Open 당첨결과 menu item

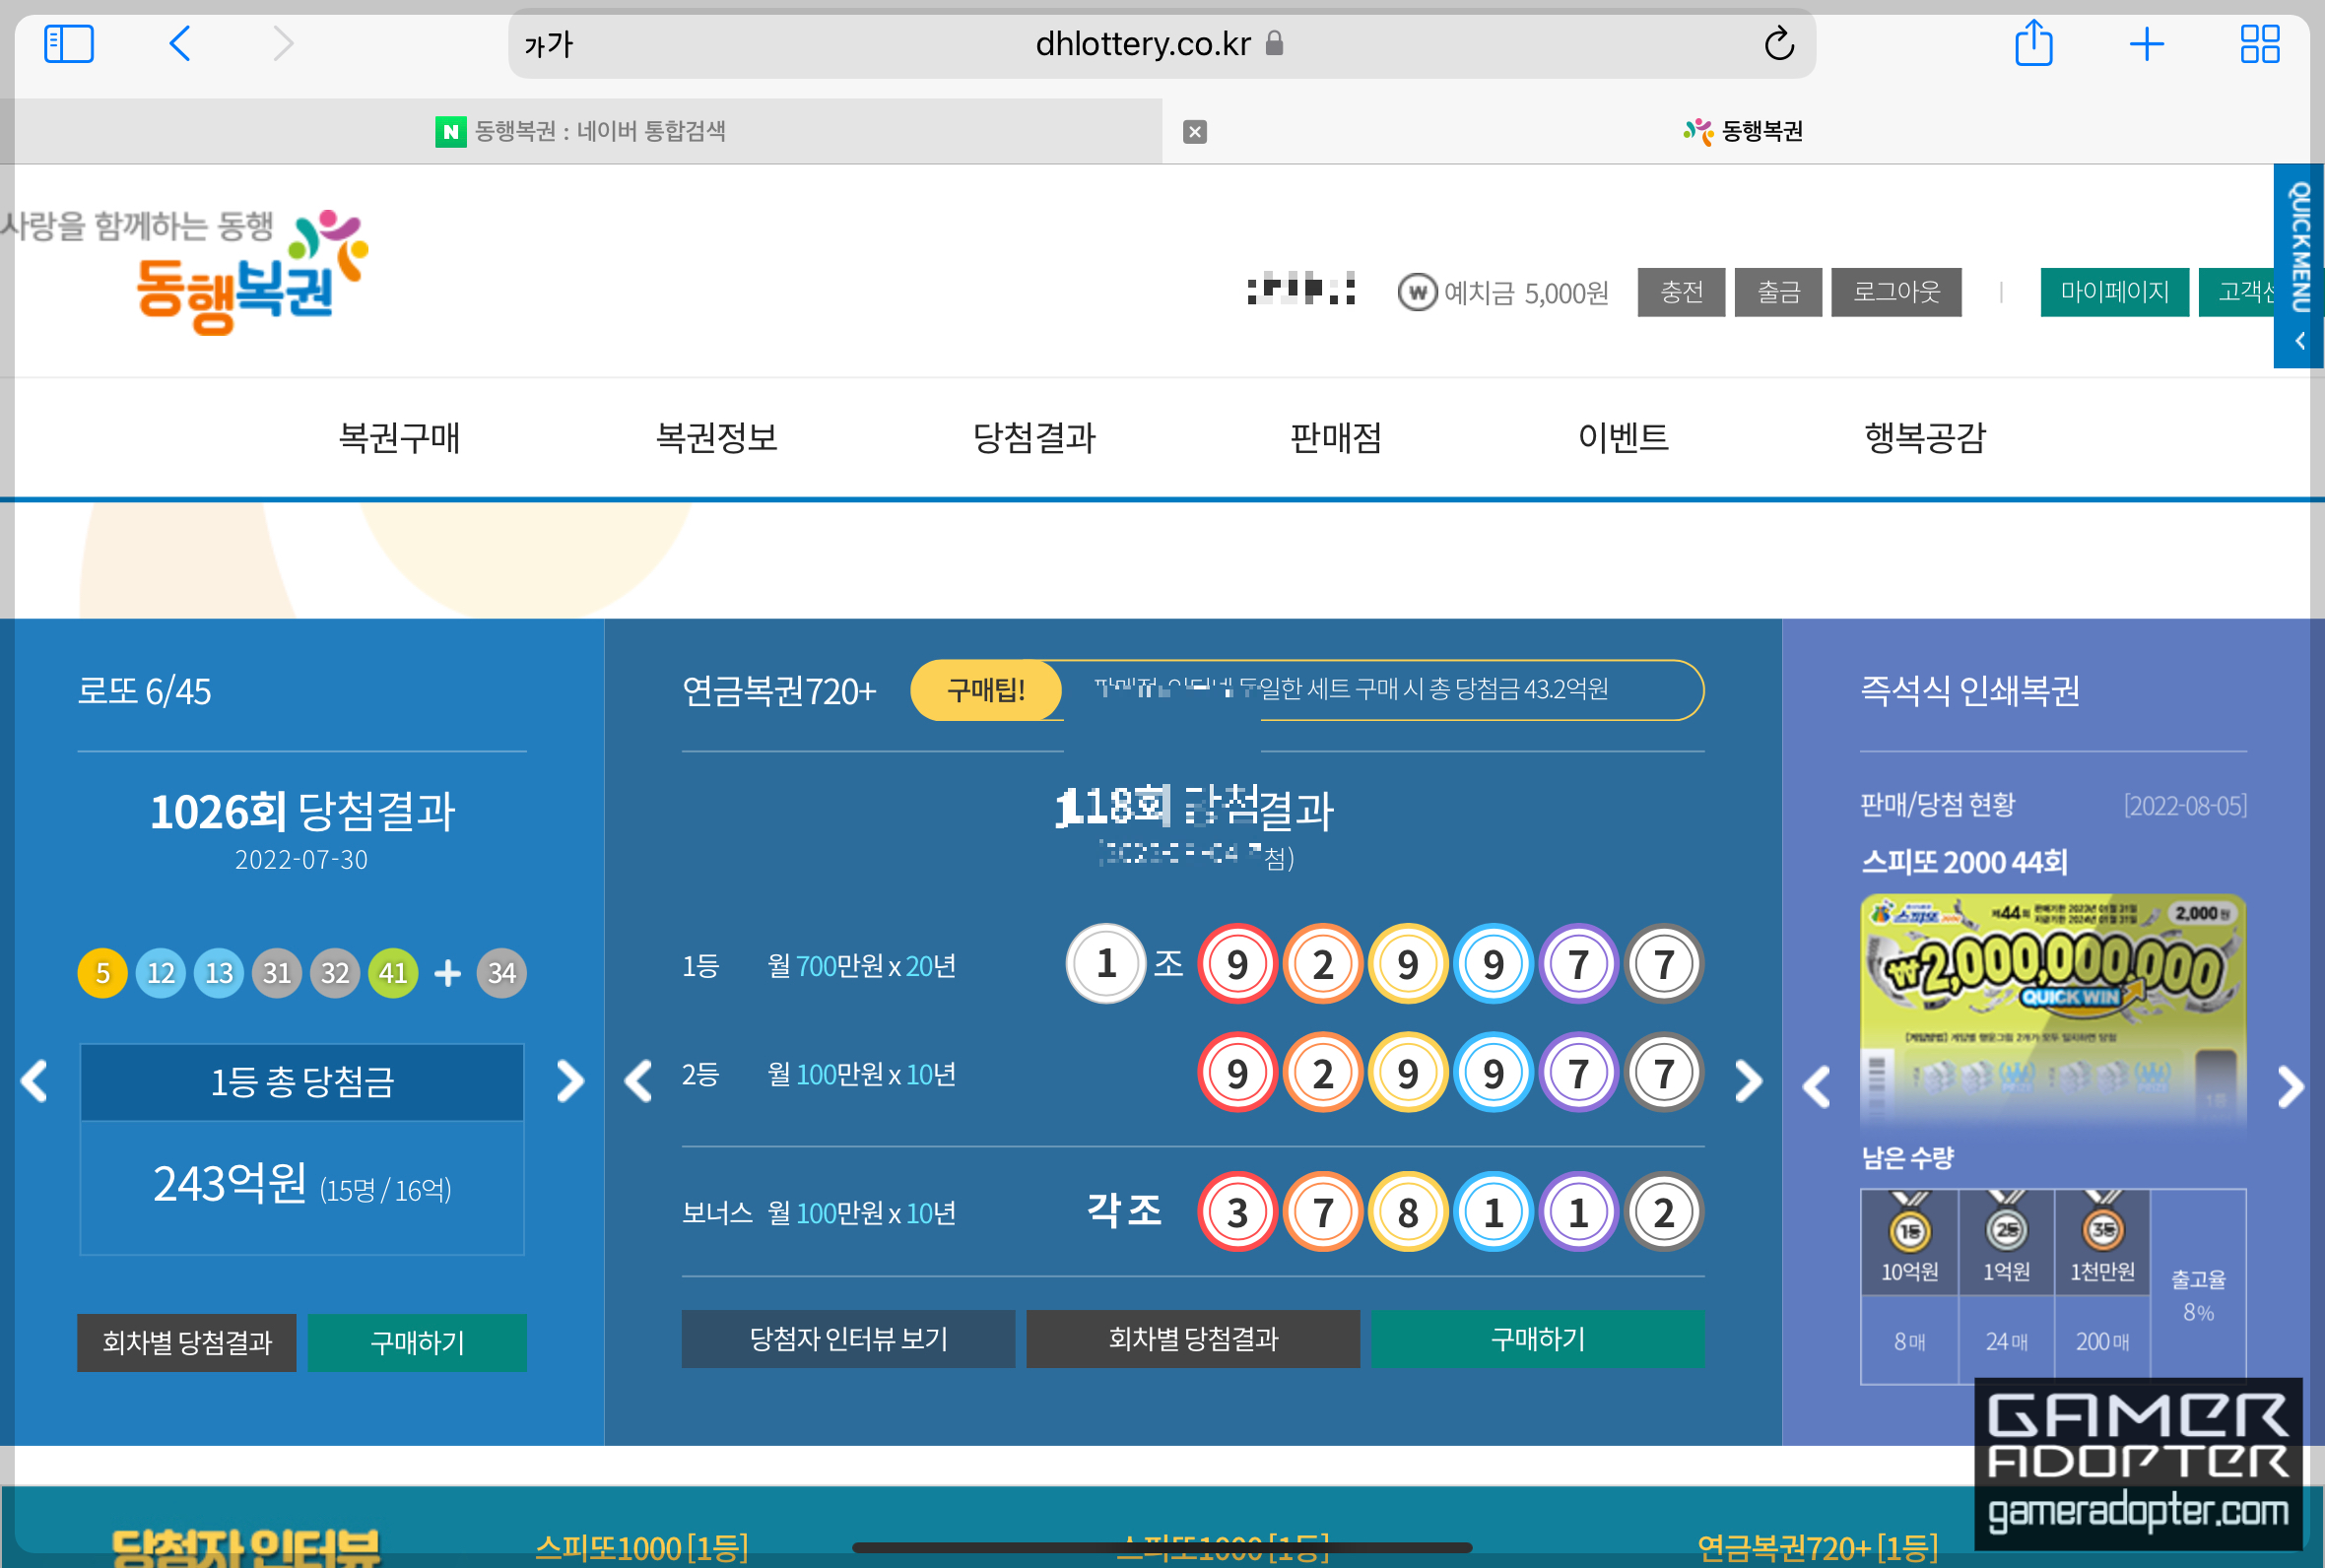tap(1034, 438)
